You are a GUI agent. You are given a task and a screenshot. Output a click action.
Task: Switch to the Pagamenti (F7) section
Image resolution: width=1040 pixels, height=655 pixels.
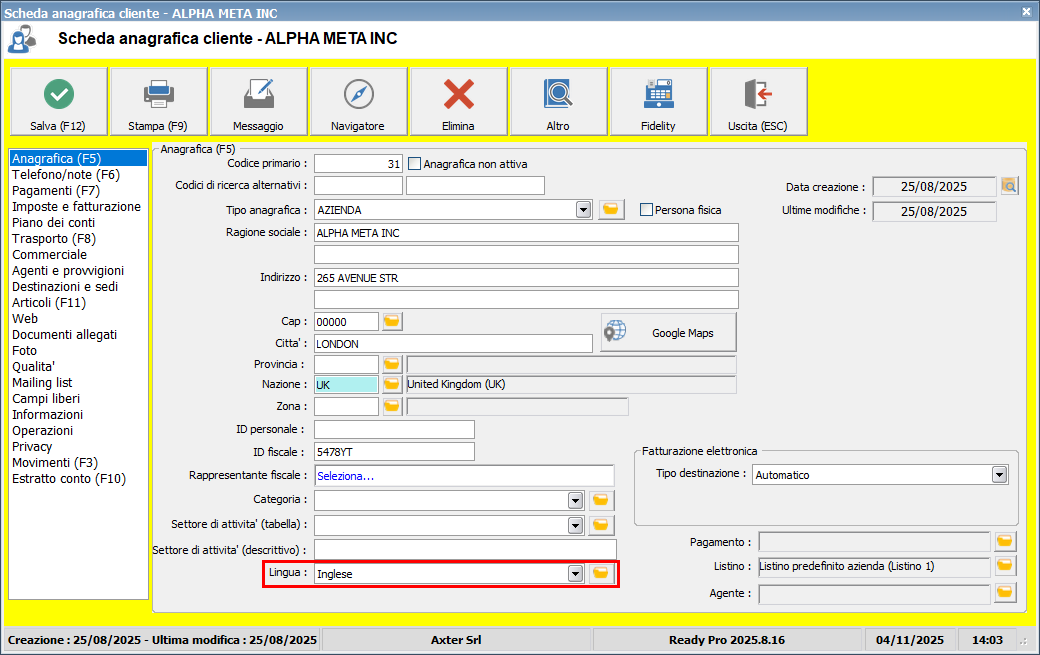56,190
